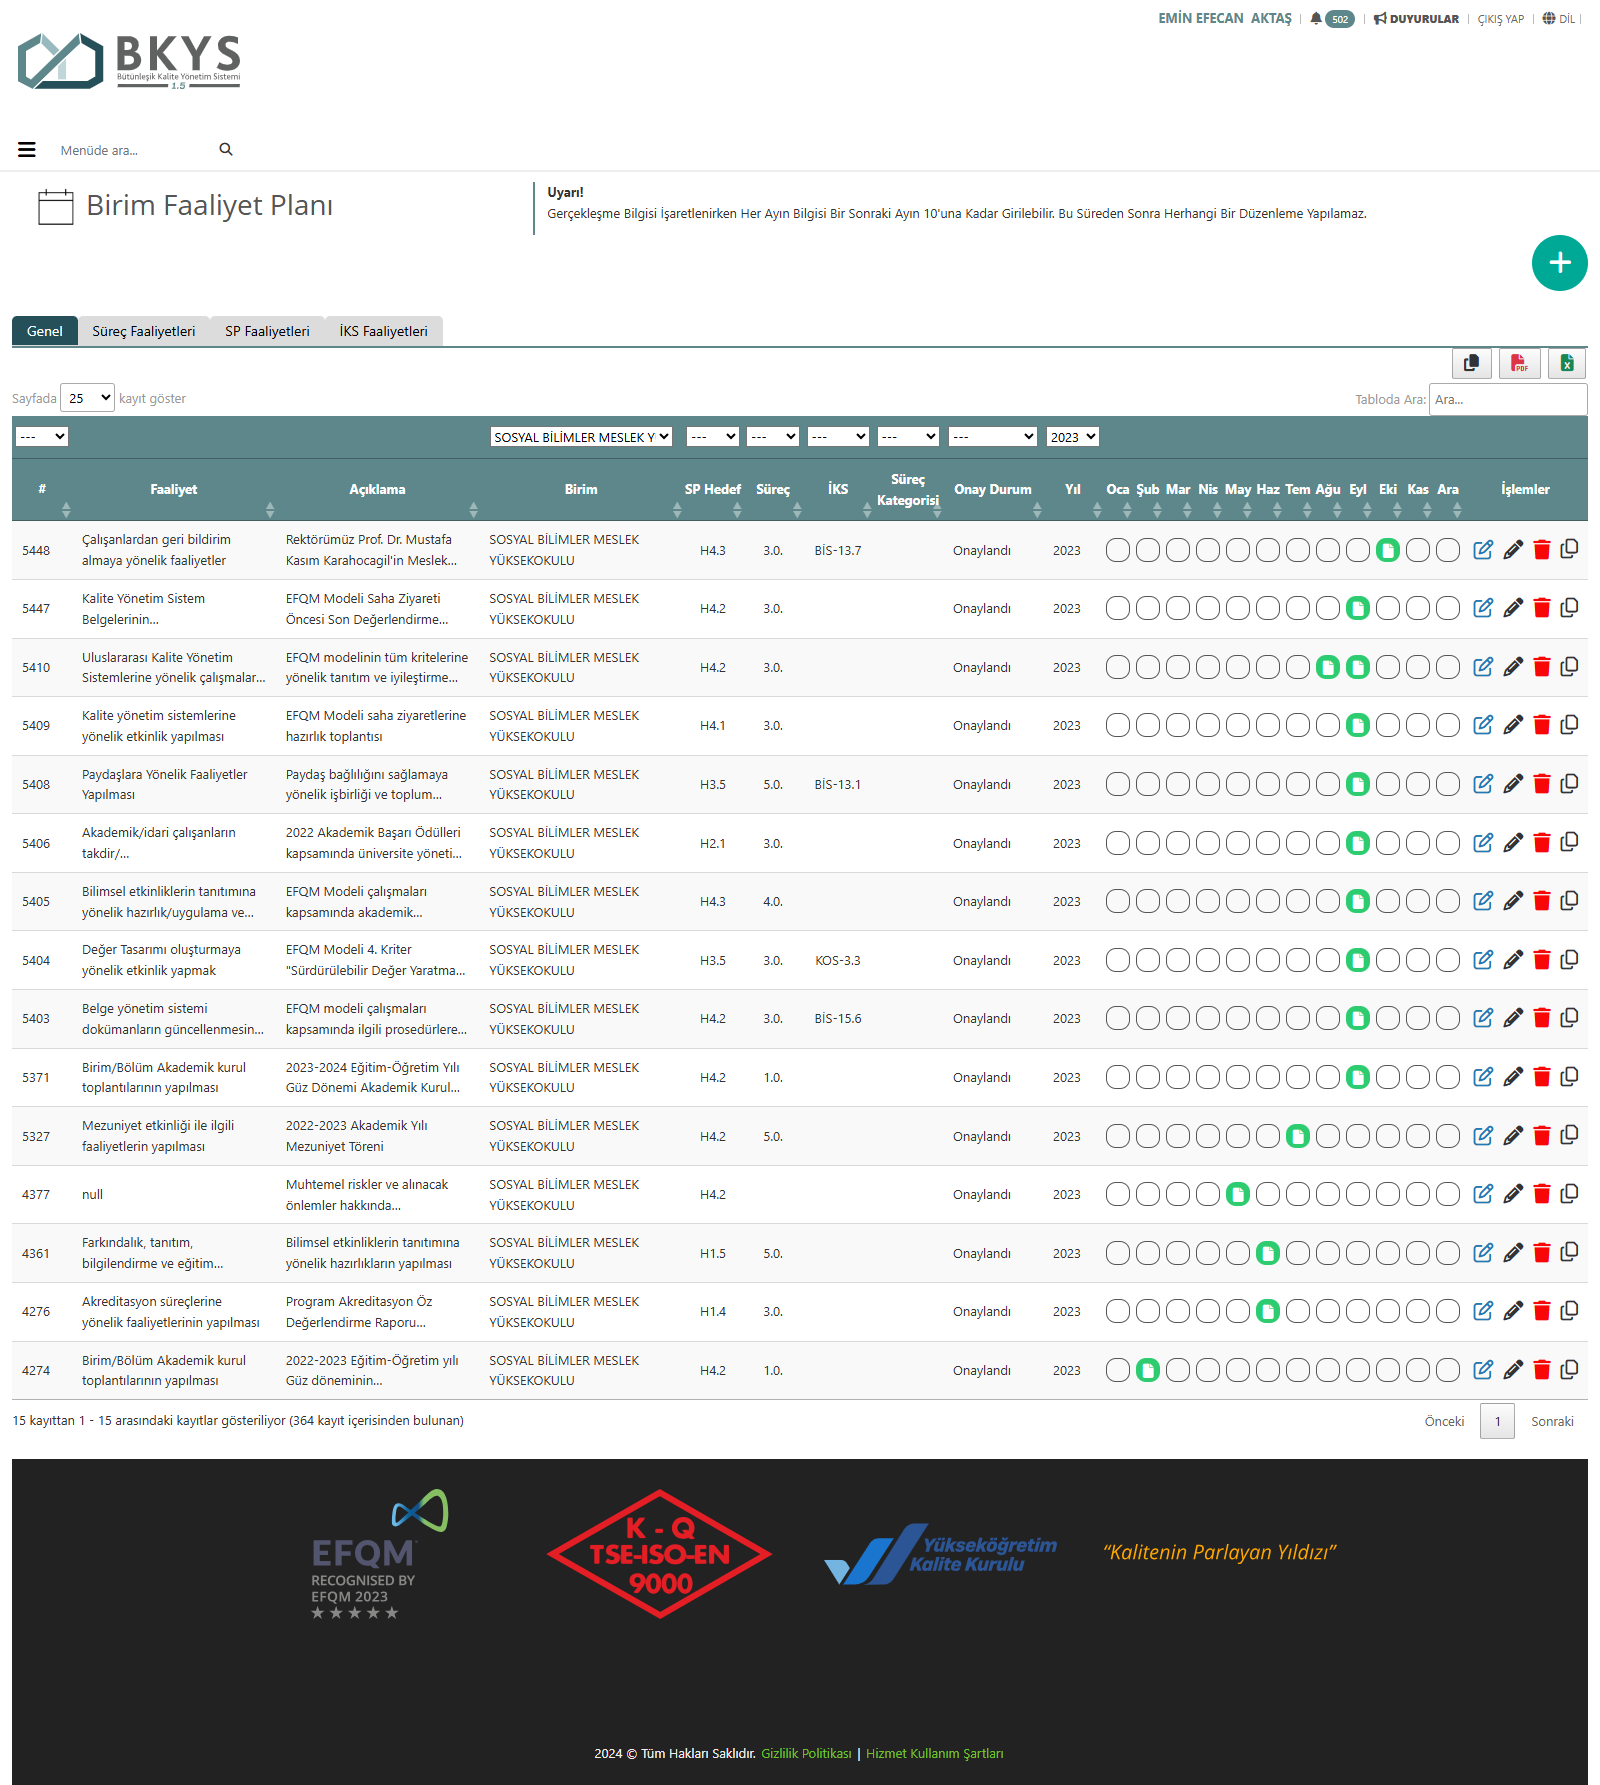Switch to the İKS Faaliyetleri tab
This screenshot has height=1785, width=1600.
(383, 331)
